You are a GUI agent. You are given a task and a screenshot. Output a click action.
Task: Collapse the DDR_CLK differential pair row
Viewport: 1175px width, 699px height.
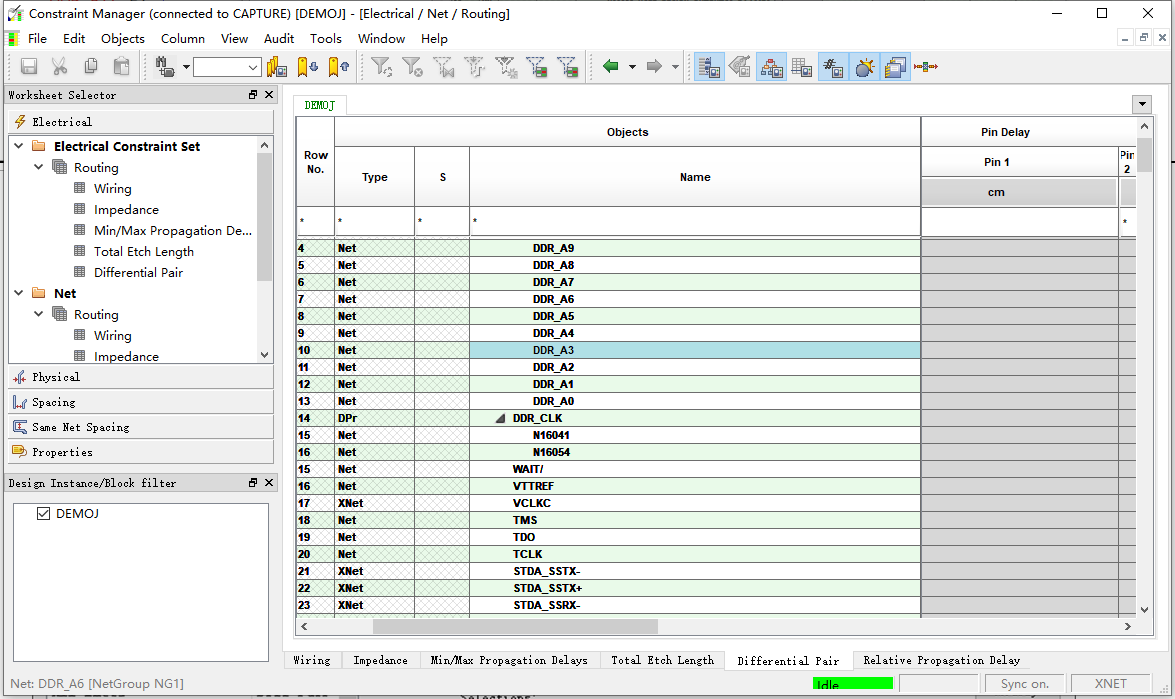tap(501, 419)
